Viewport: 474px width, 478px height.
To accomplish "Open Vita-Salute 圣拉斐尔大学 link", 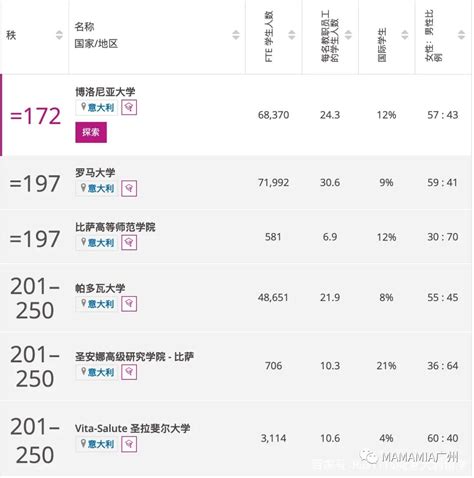I will click(132, 428).
